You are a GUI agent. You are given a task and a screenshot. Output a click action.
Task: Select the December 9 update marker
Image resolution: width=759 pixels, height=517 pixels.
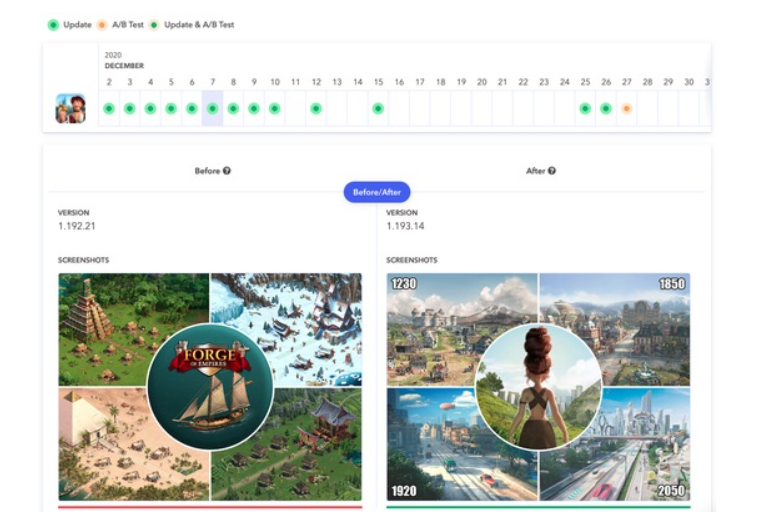[x=254, y=108]
